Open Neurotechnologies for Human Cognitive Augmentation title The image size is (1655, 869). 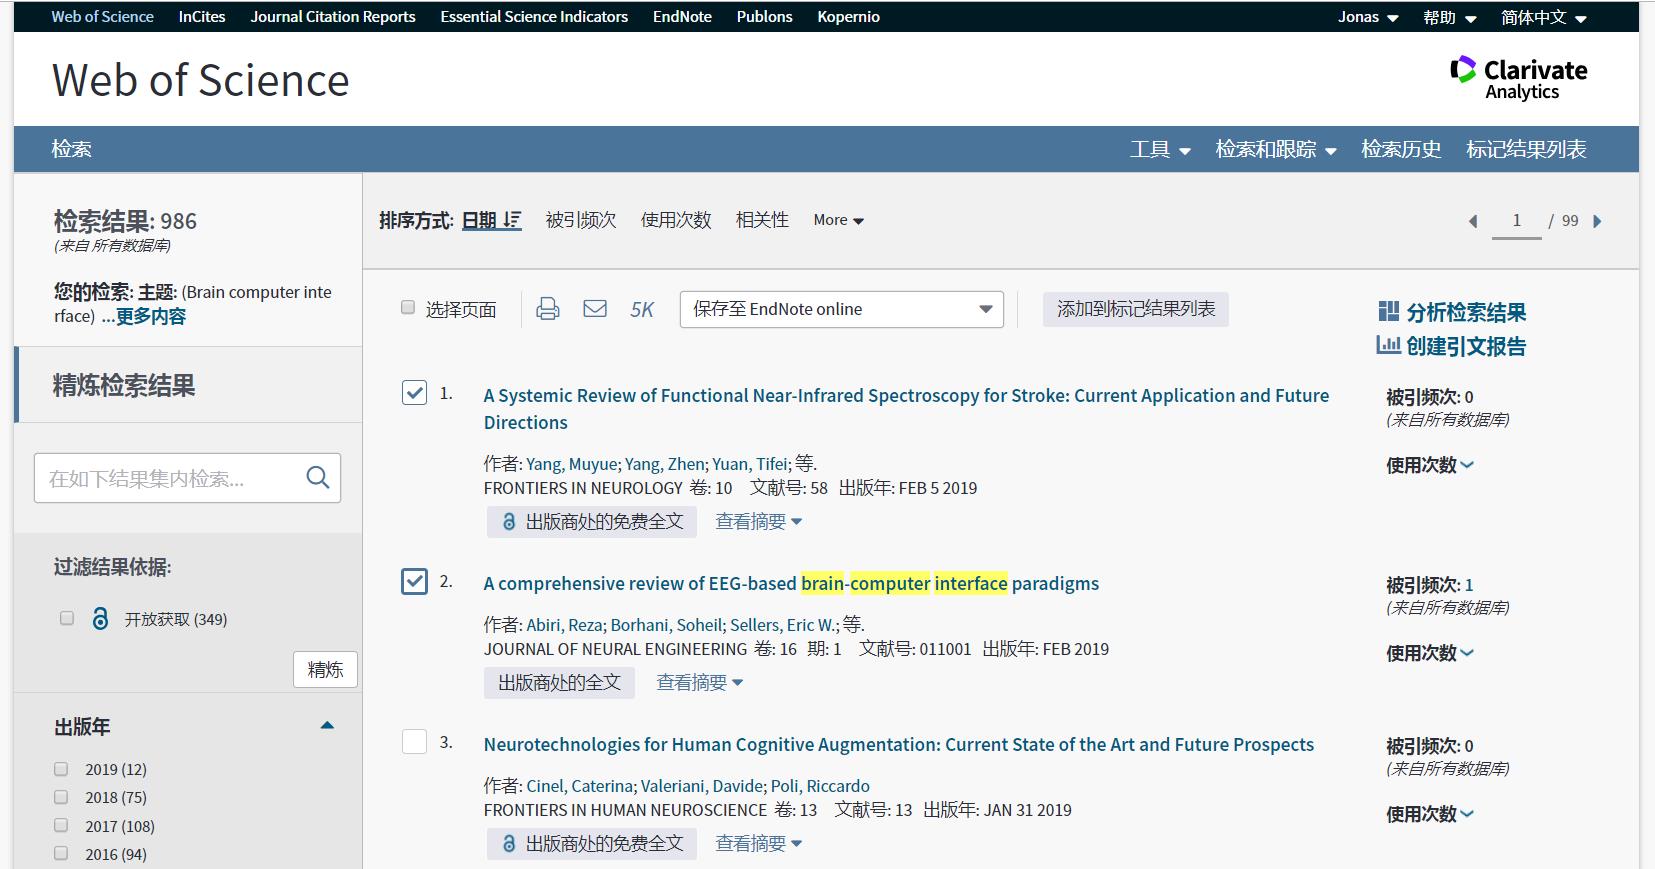tap(899, 744)
